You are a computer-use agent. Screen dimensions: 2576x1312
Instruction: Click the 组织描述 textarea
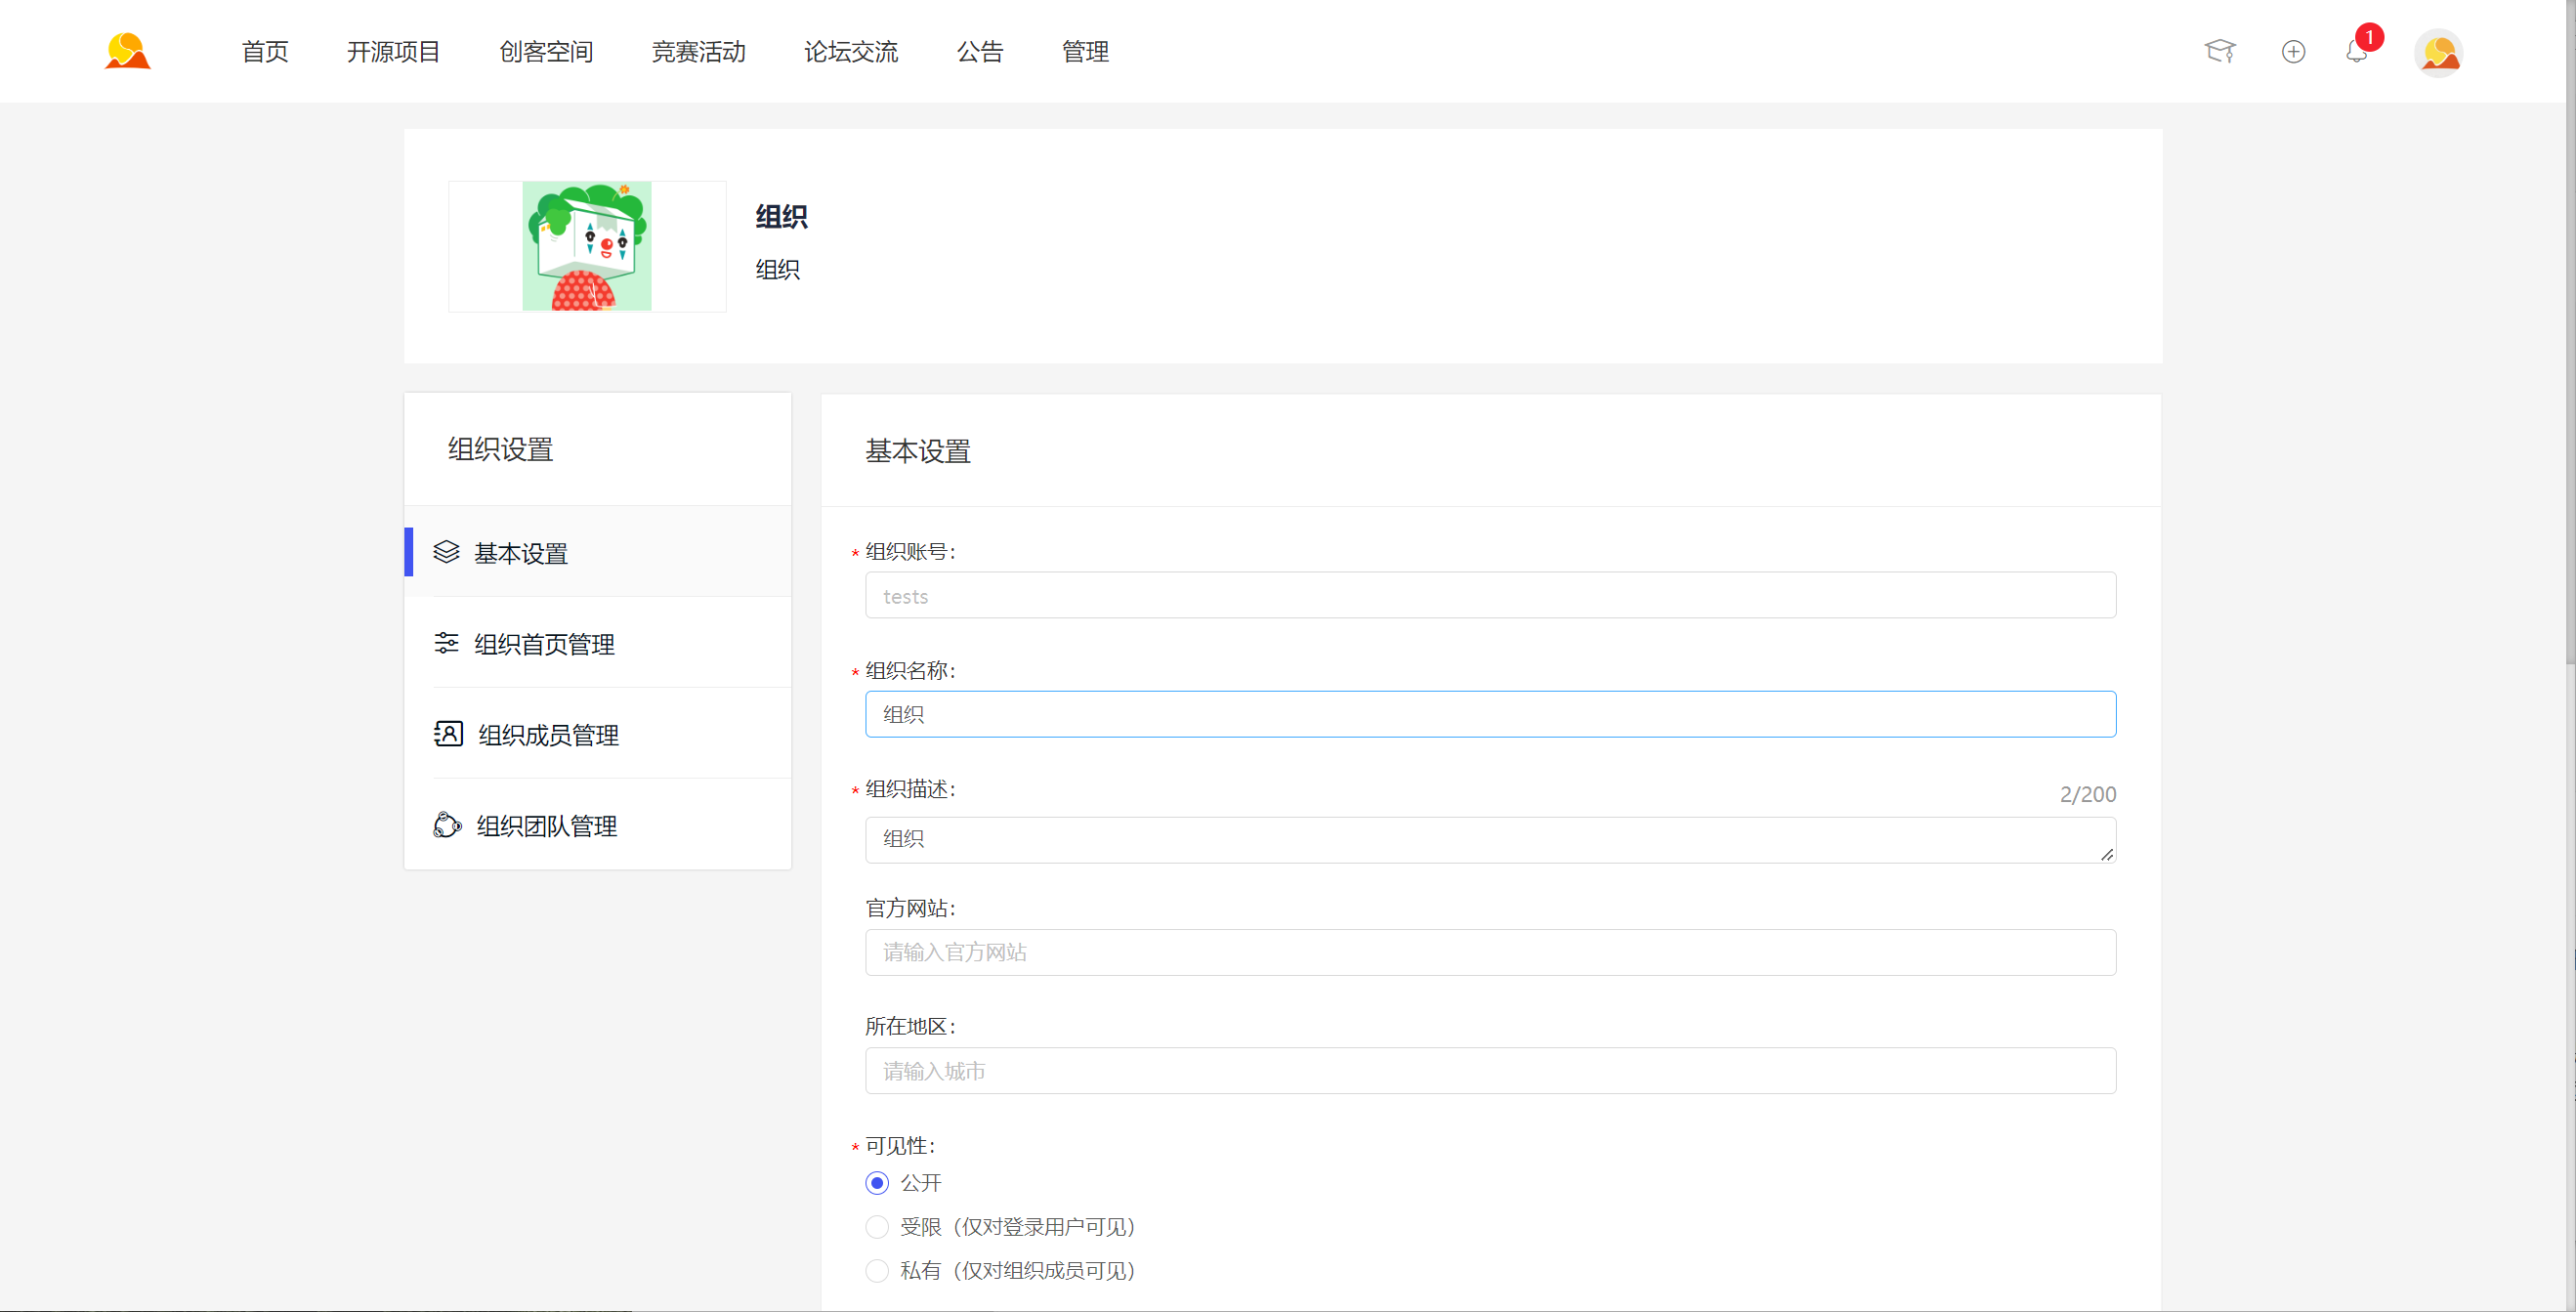(x=1490, y=840)
